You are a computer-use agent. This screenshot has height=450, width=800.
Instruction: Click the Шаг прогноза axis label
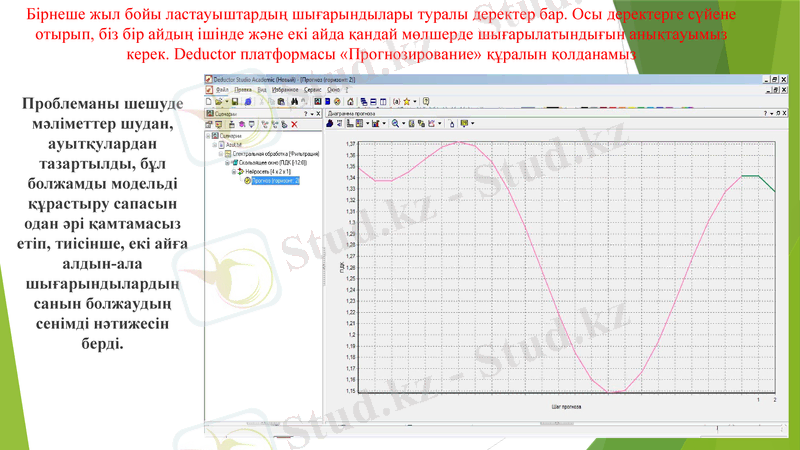point(566,407)
